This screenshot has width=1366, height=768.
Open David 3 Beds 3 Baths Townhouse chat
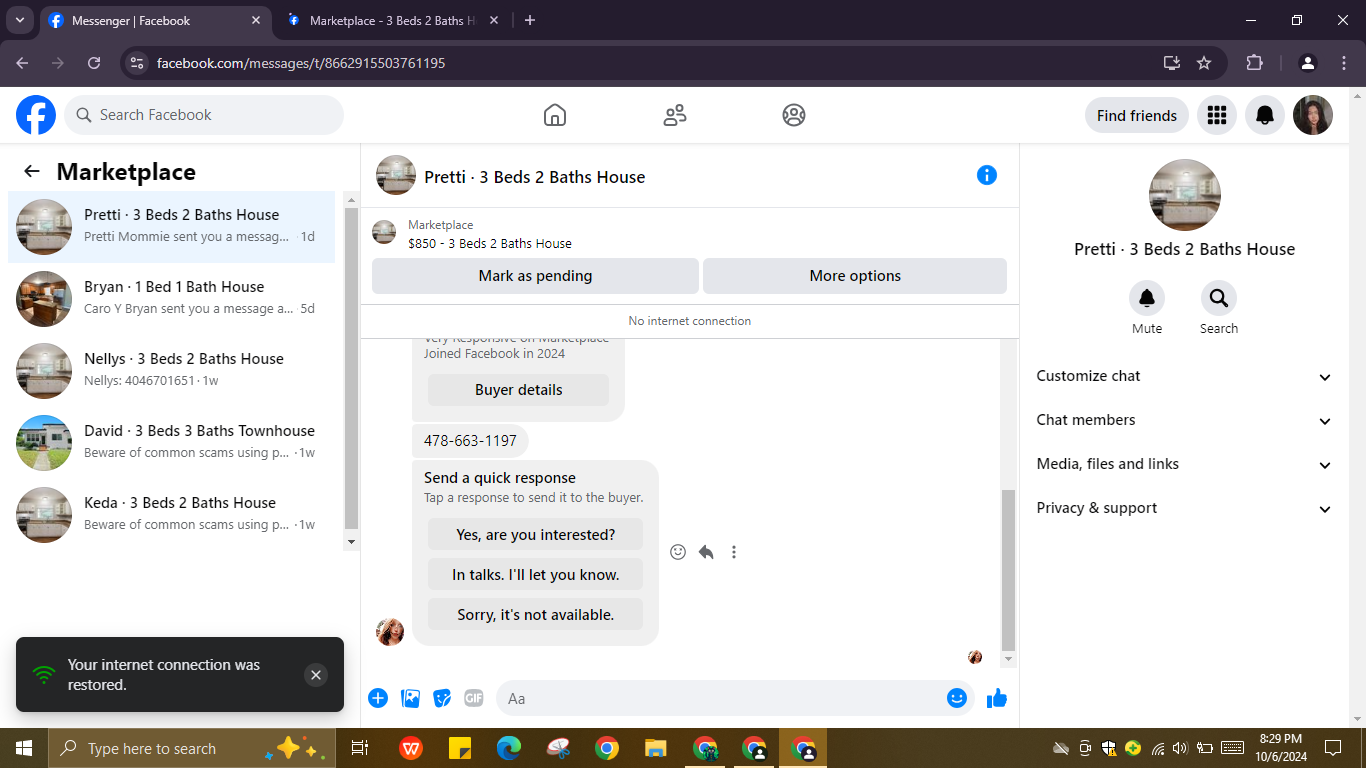coord(172,443)
